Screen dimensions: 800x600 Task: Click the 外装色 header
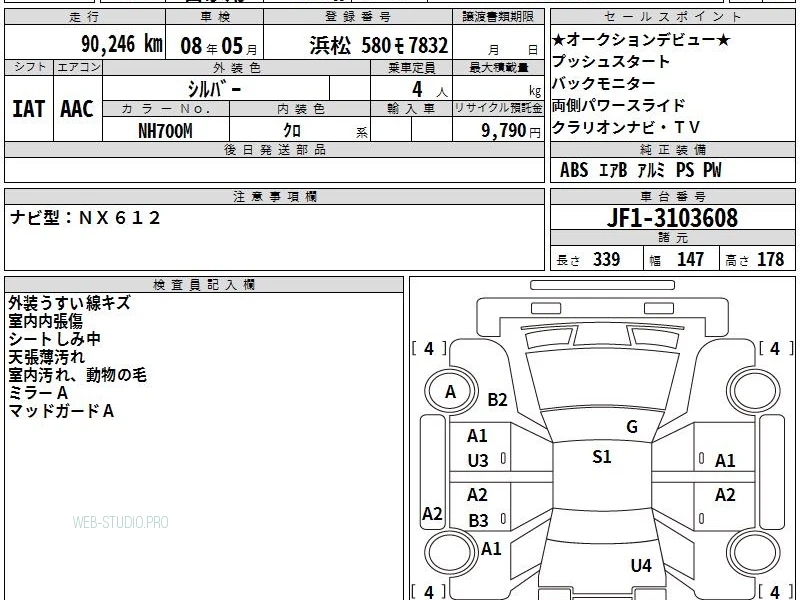237,68
